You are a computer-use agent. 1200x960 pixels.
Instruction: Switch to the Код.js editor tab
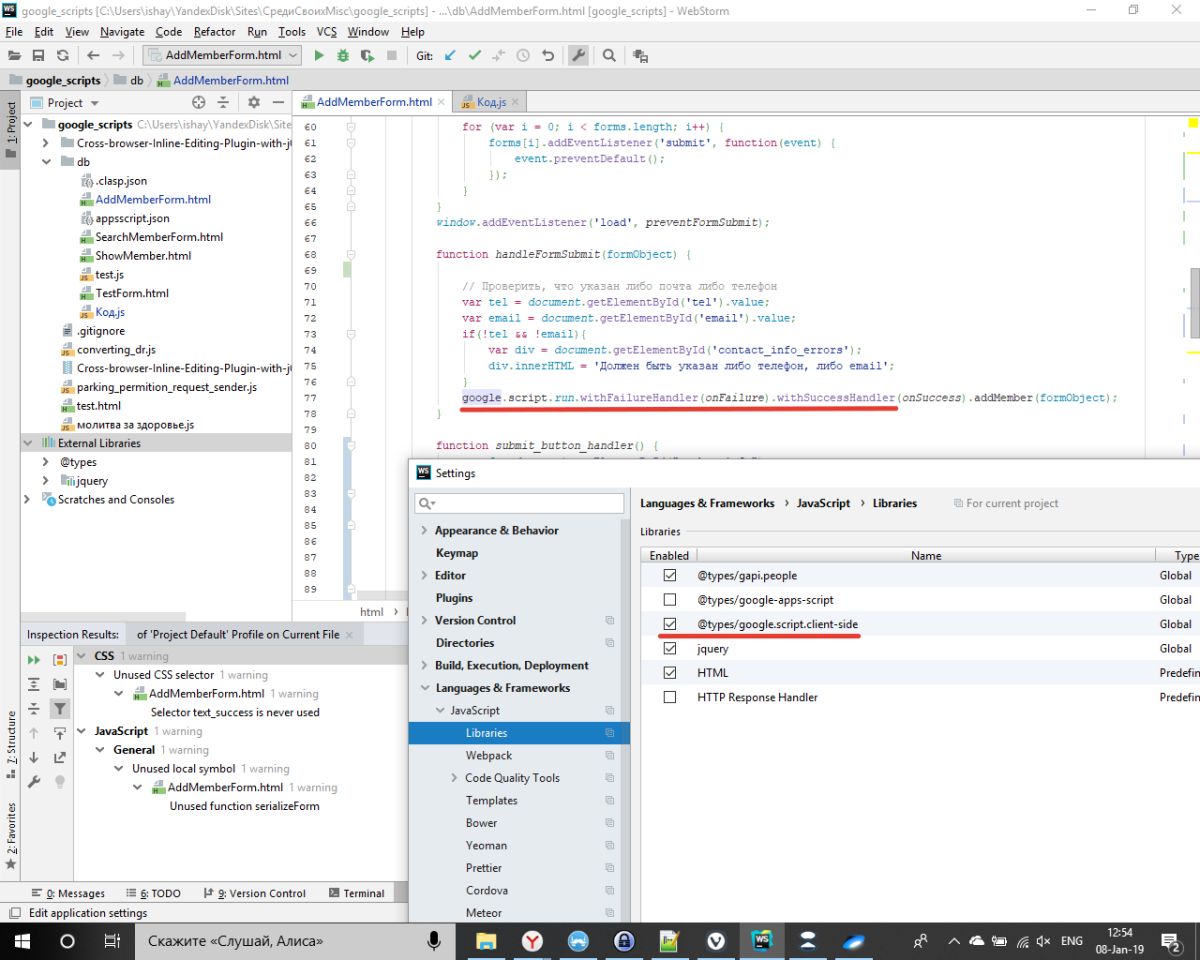[489, 102]
